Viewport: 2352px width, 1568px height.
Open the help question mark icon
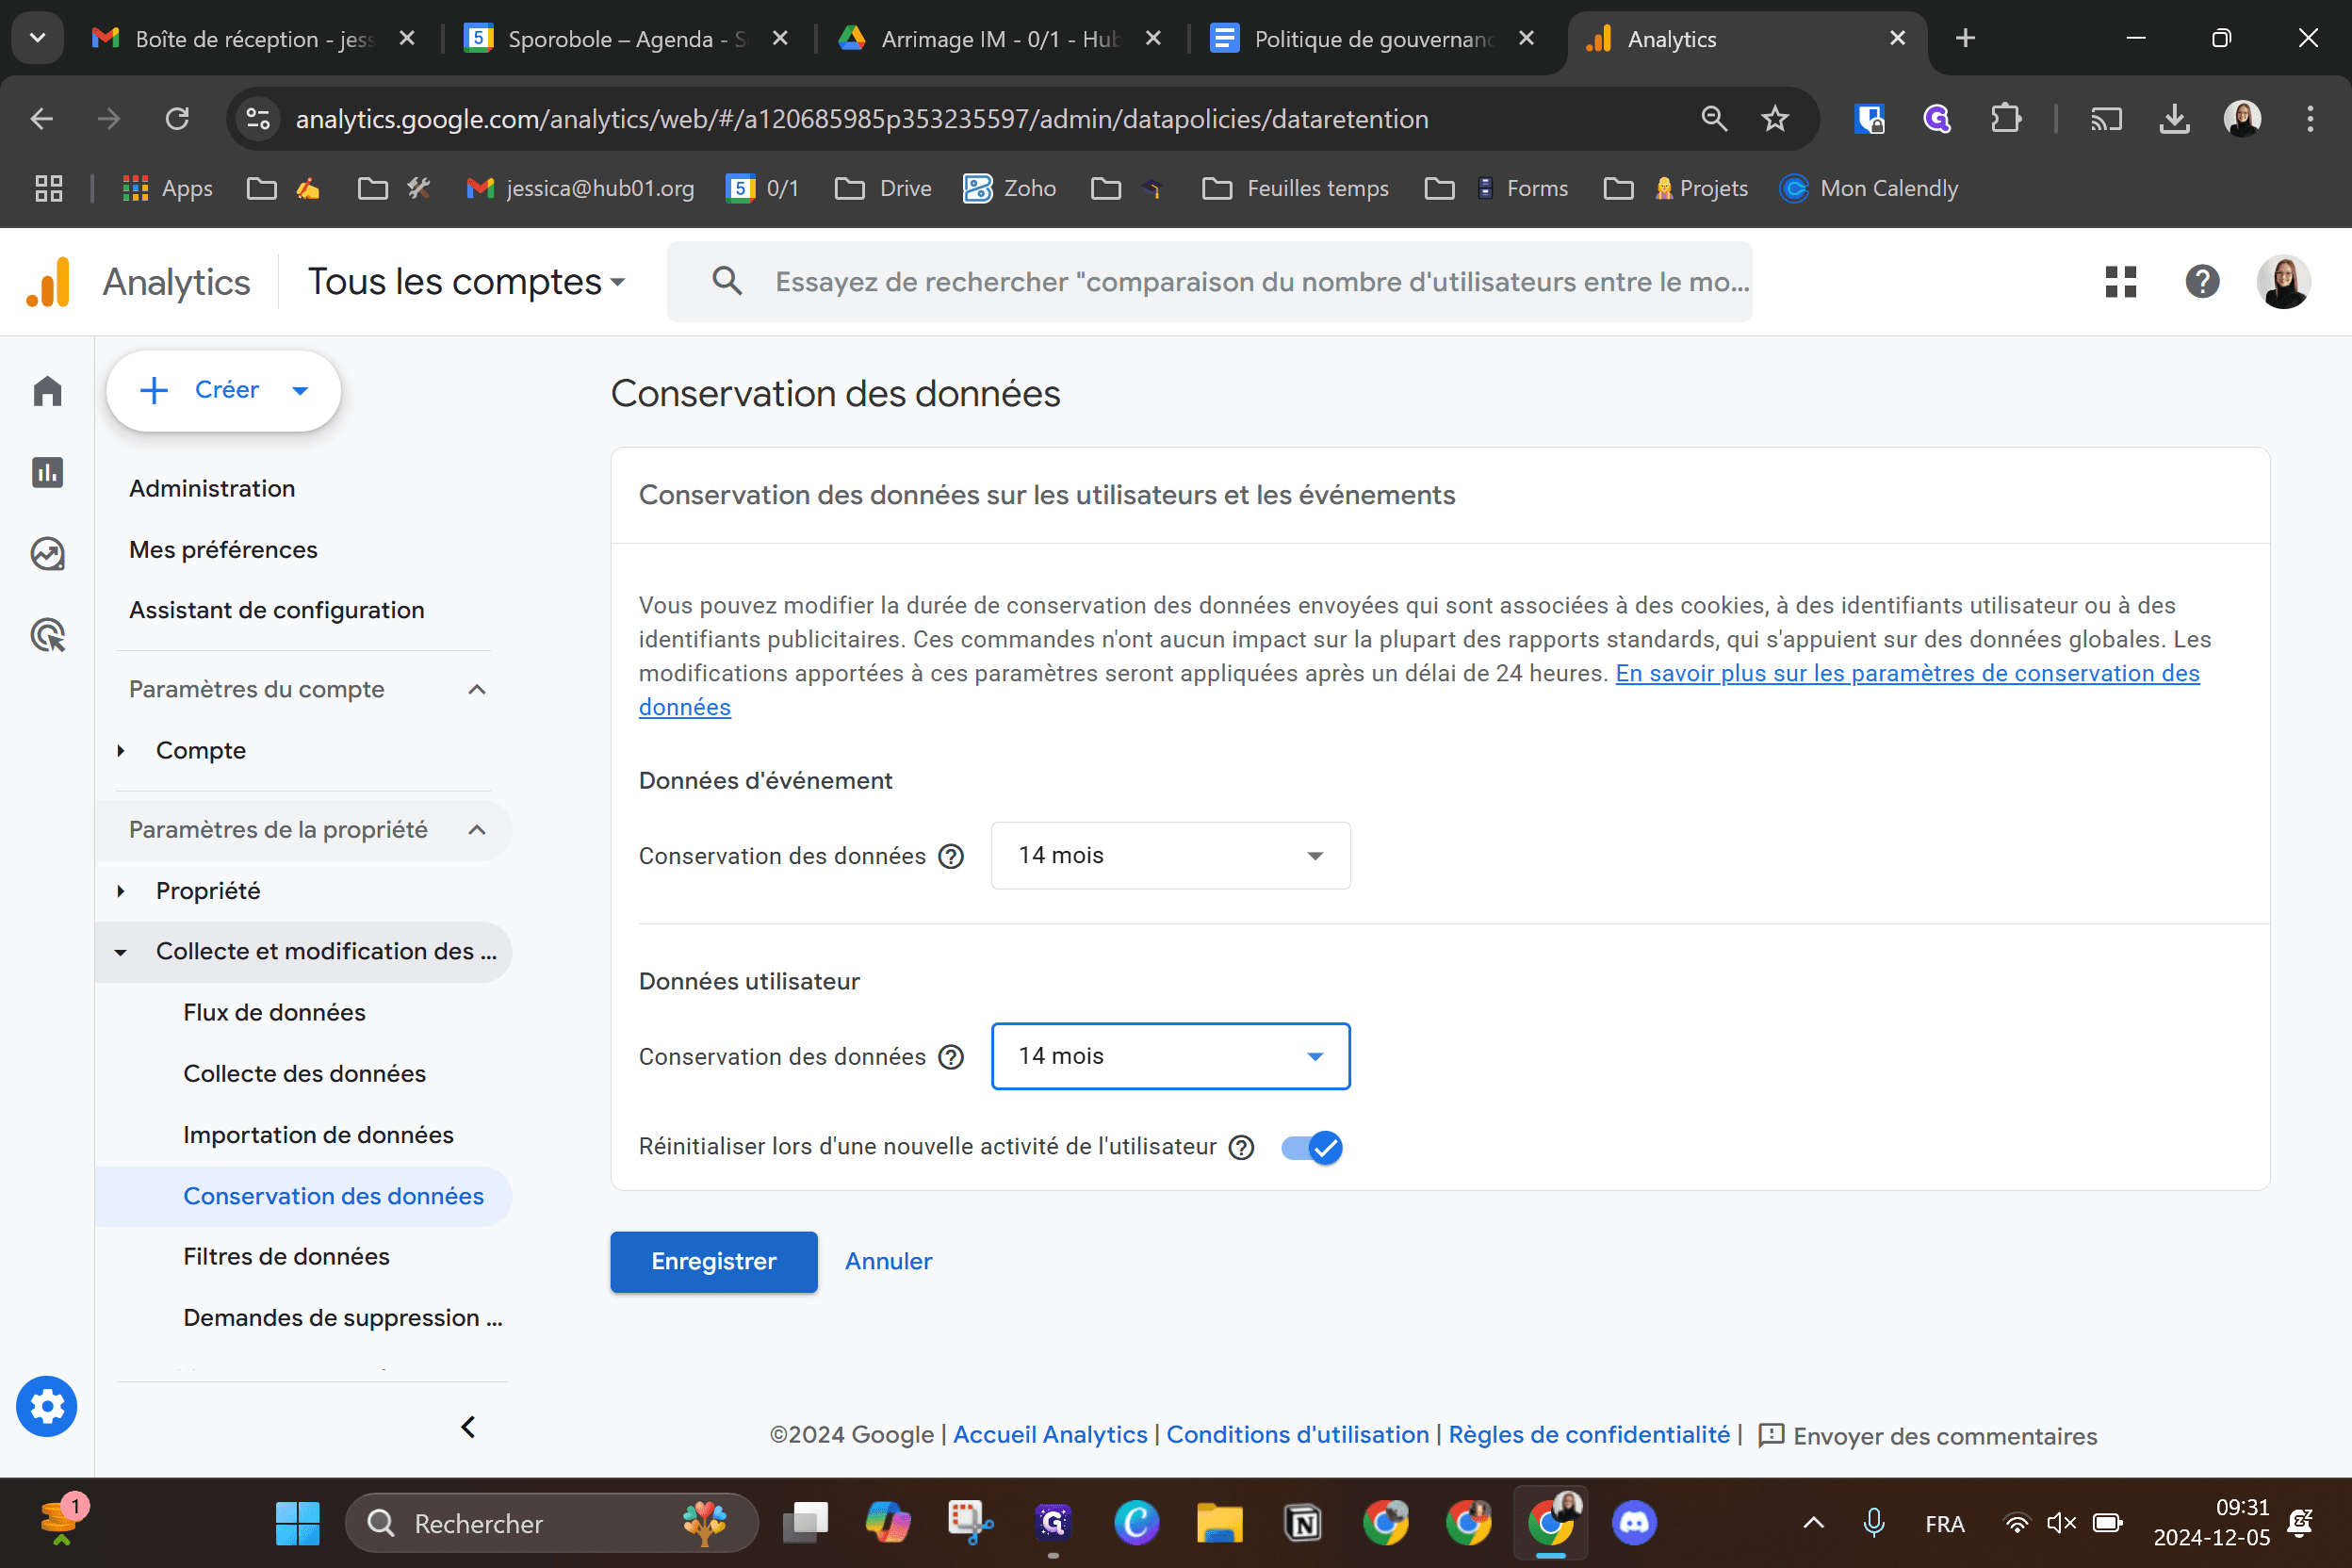point(2202,281)
